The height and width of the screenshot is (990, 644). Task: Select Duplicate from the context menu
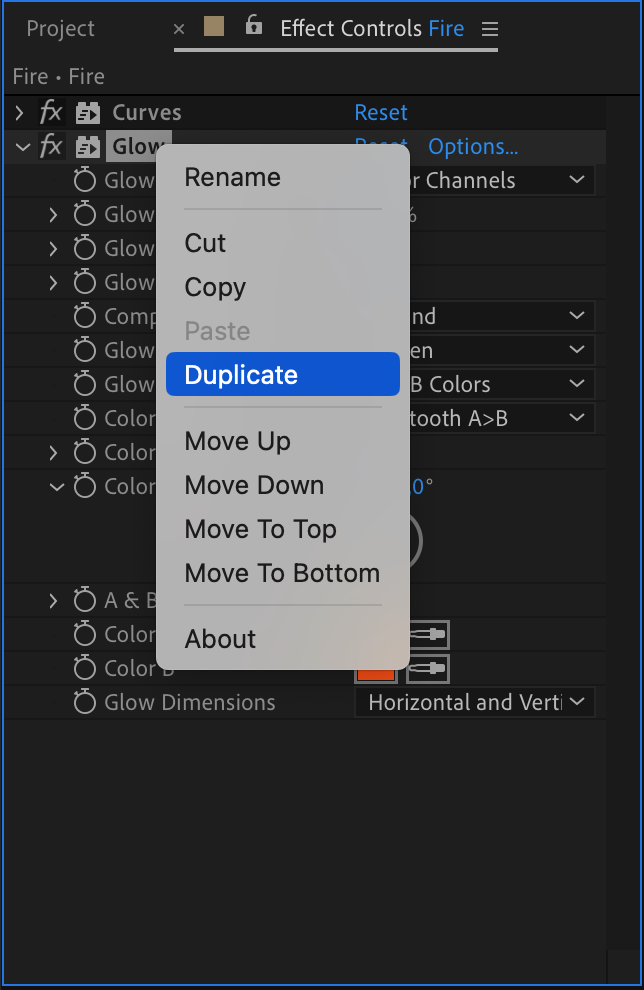pos(283,374)
